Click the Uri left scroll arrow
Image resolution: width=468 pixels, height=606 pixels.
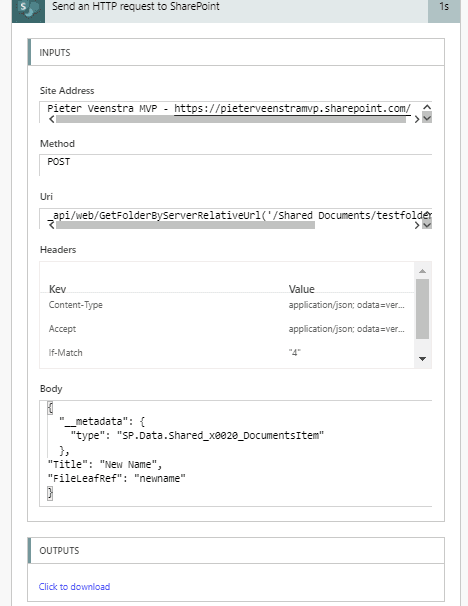51,225
